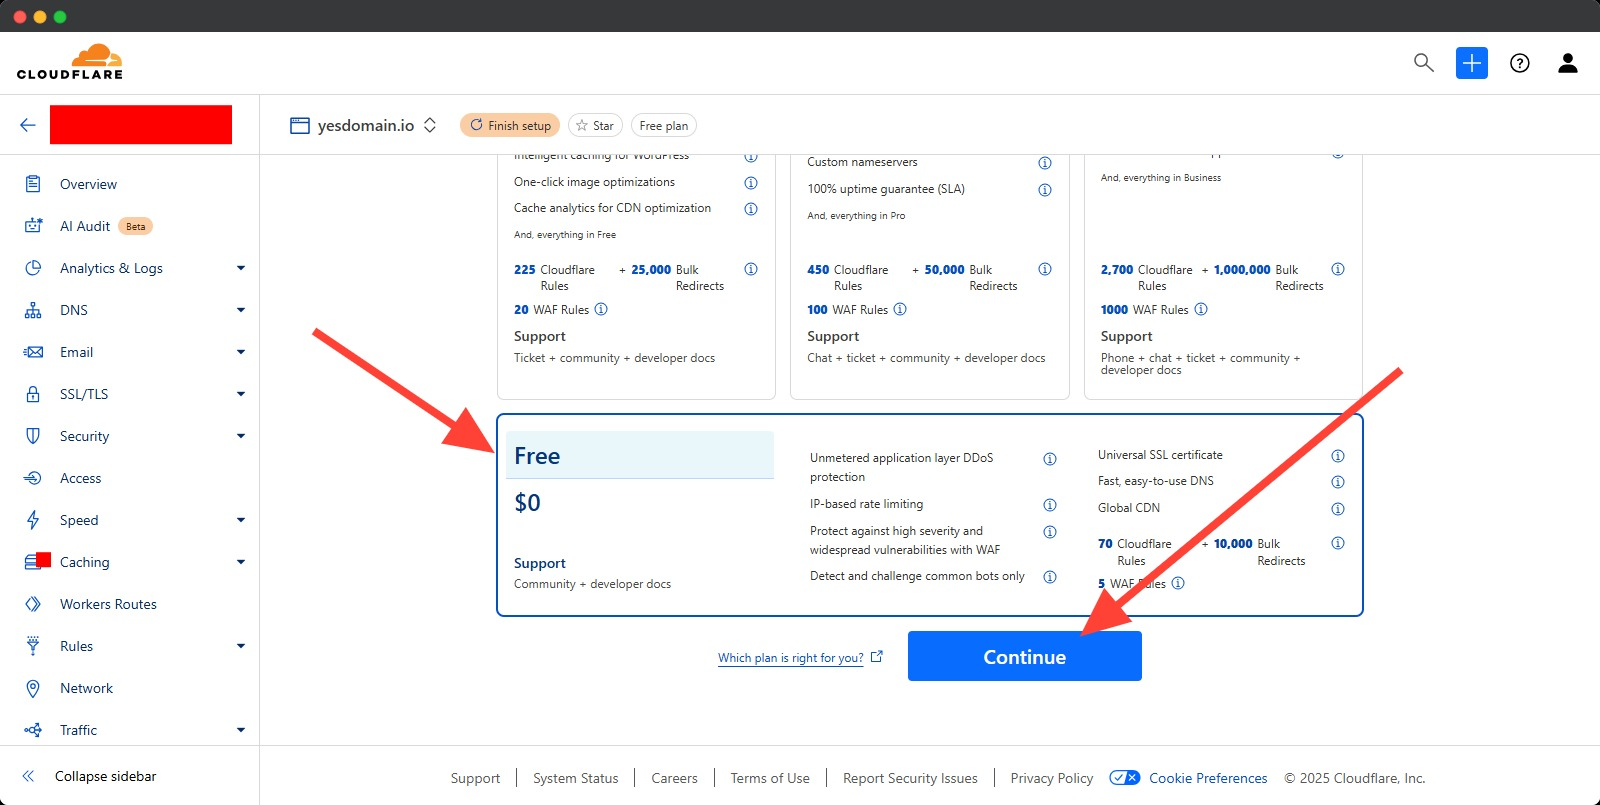Click the Speed lightning bolt icon
The height and width of the screenshot is (805, 1600).
(x=33, y=520)
